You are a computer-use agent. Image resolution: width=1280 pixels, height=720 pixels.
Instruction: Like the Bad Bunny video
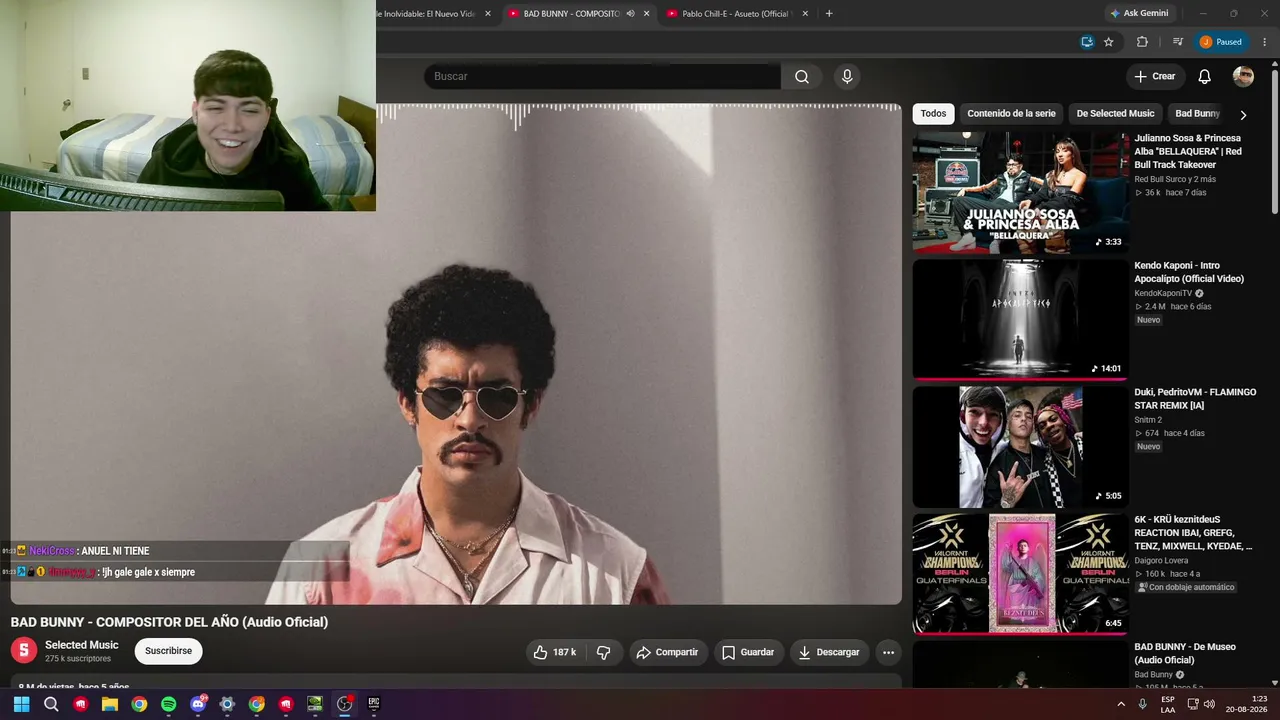point(555,652)
